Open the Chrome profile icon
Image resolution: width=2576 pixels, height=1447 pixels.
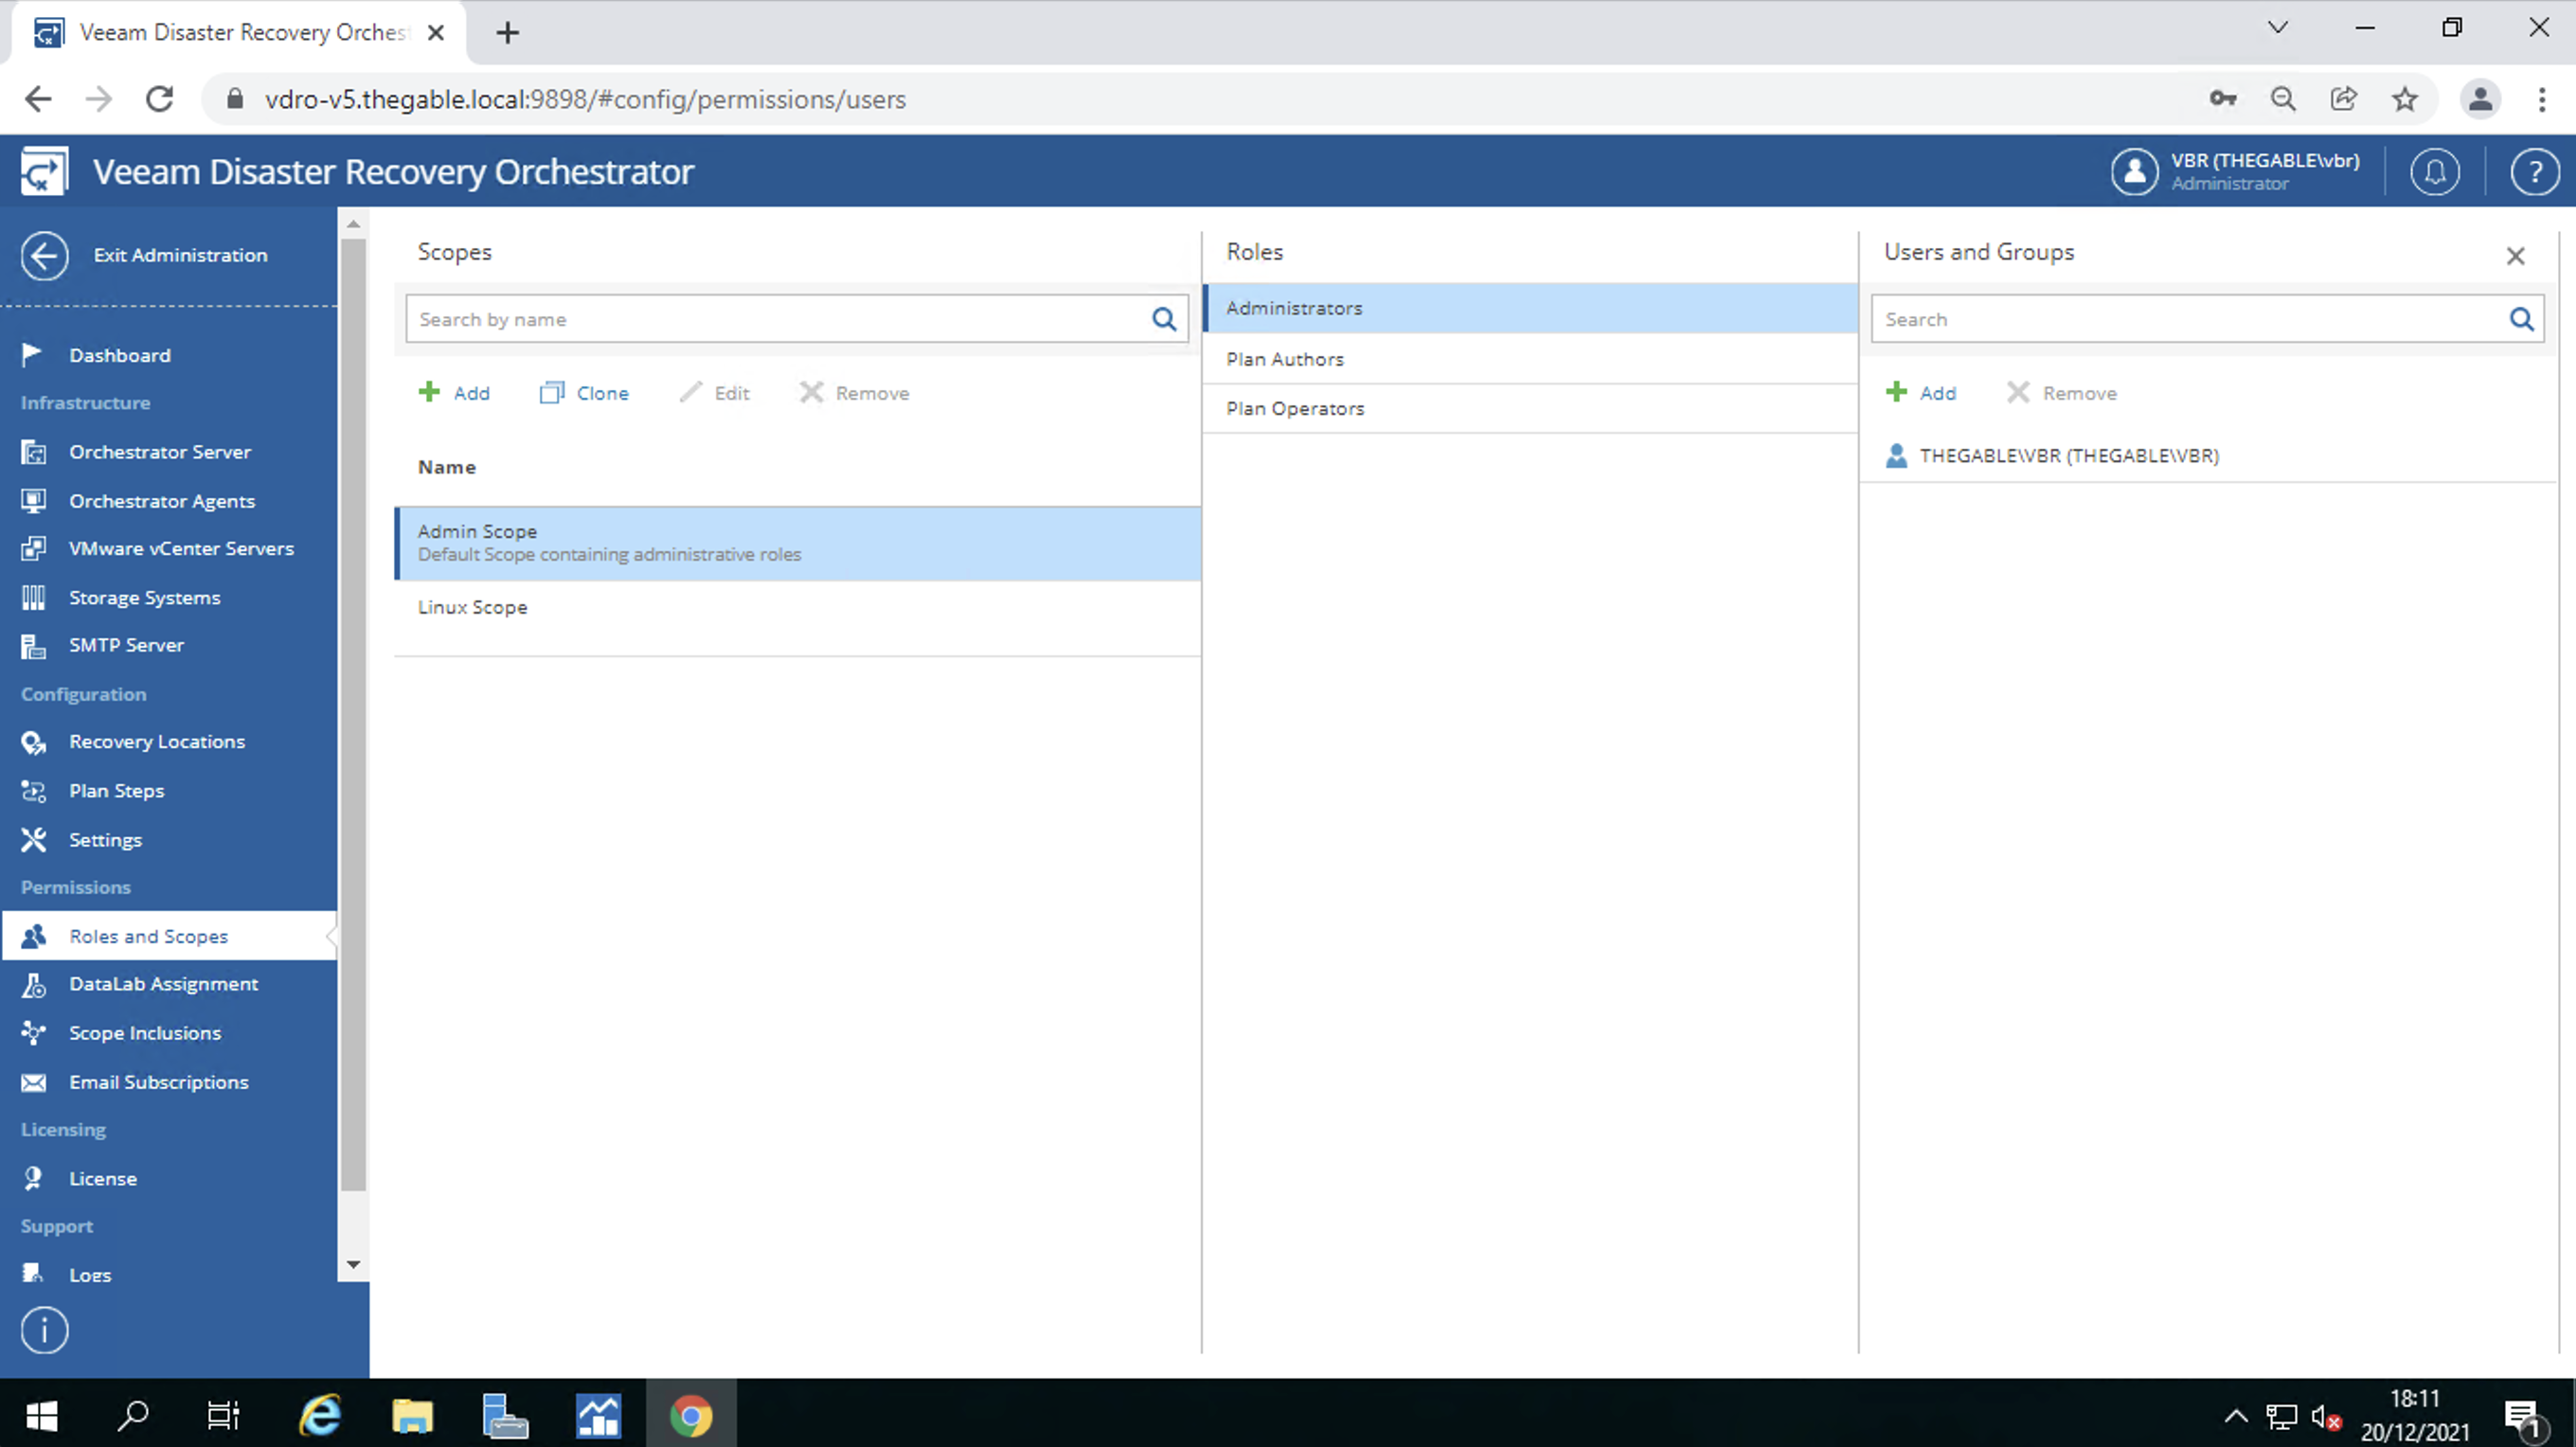2480,99
